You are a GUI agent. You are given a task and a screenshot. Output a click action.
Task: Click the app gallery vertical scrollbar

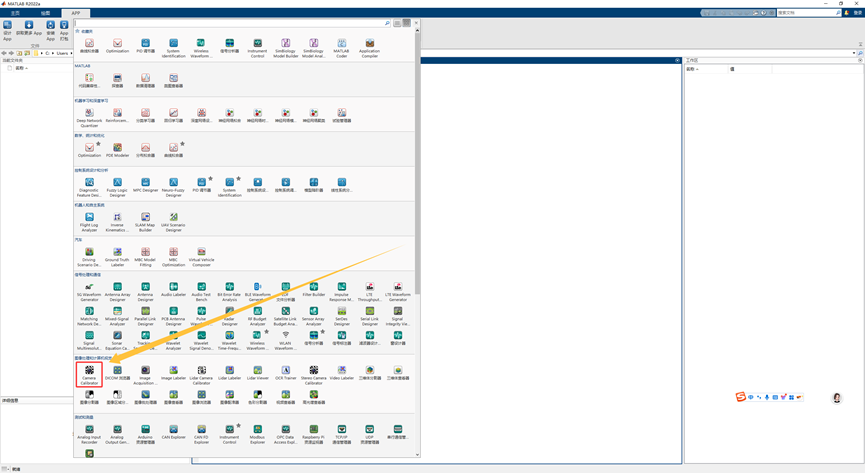click(417, 163)
